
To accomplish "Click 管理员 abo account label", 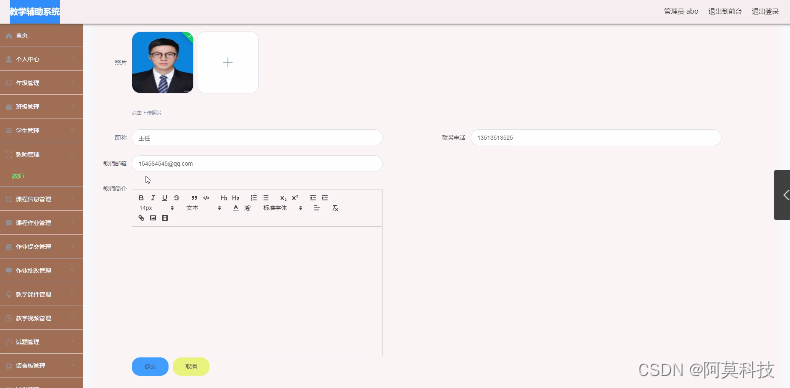I will pos(681,11).
